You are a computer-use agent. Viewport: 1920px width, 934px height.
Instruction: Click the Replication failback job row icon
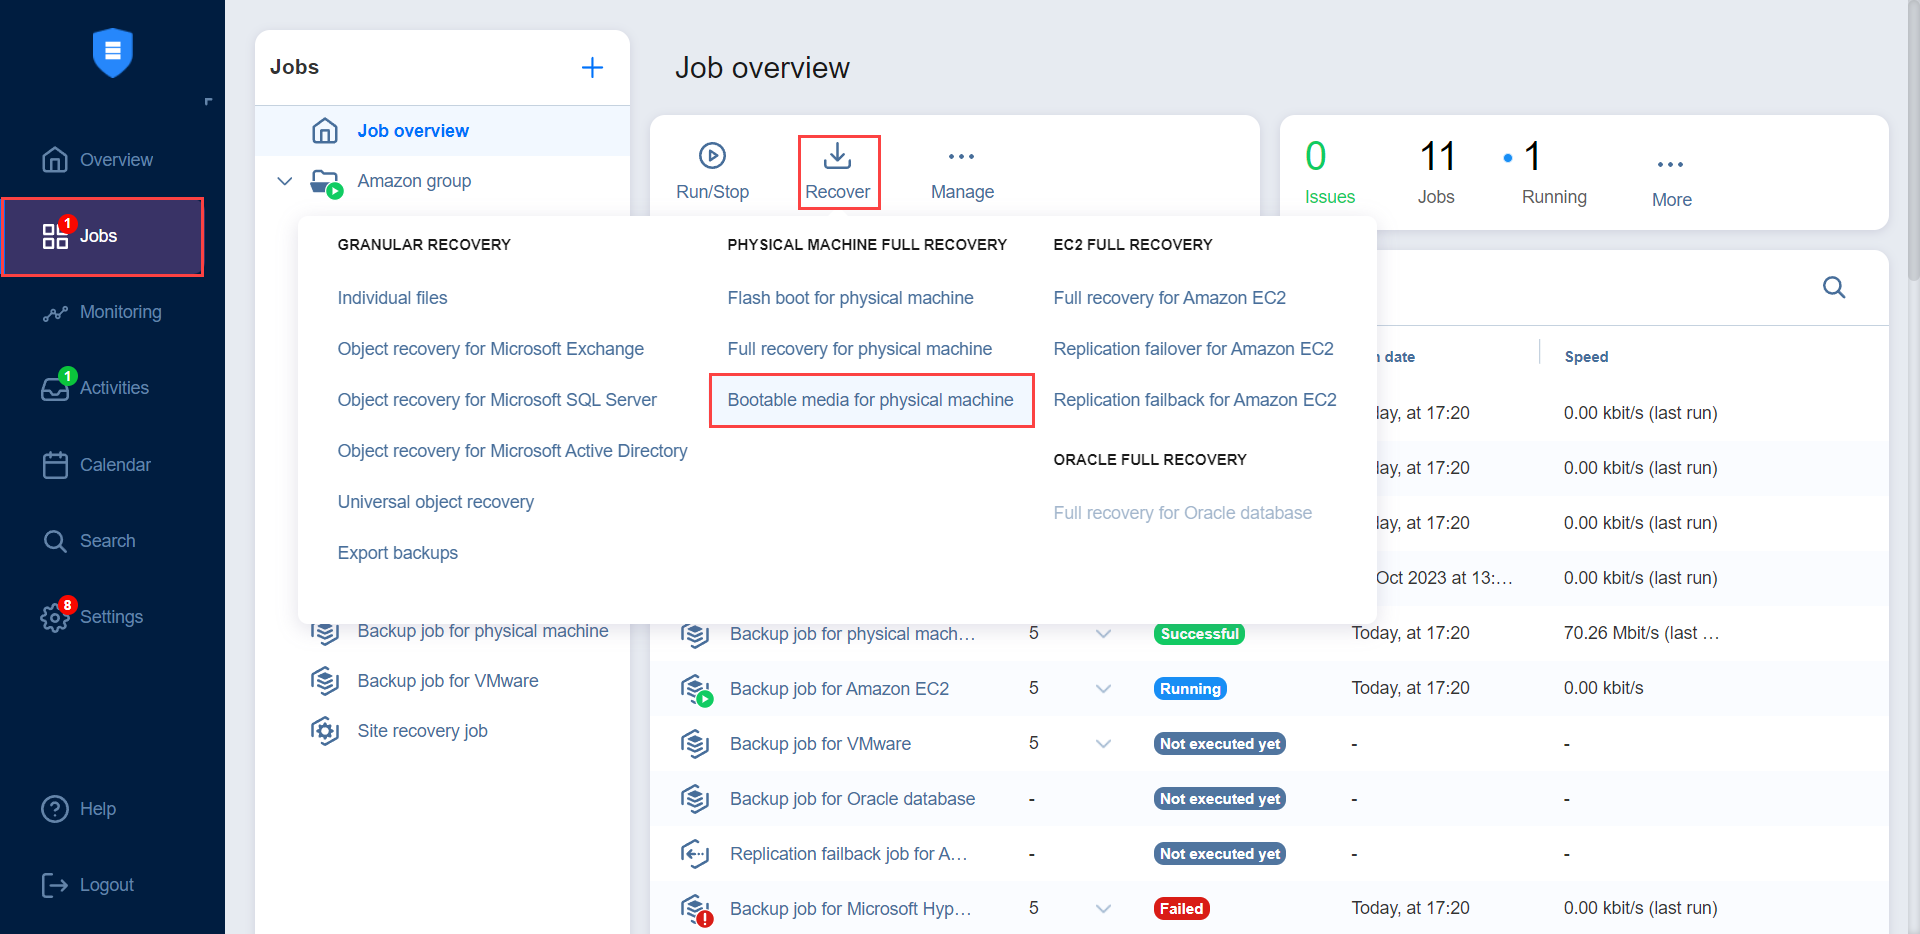pyautogui.click(x=695, y=854)
